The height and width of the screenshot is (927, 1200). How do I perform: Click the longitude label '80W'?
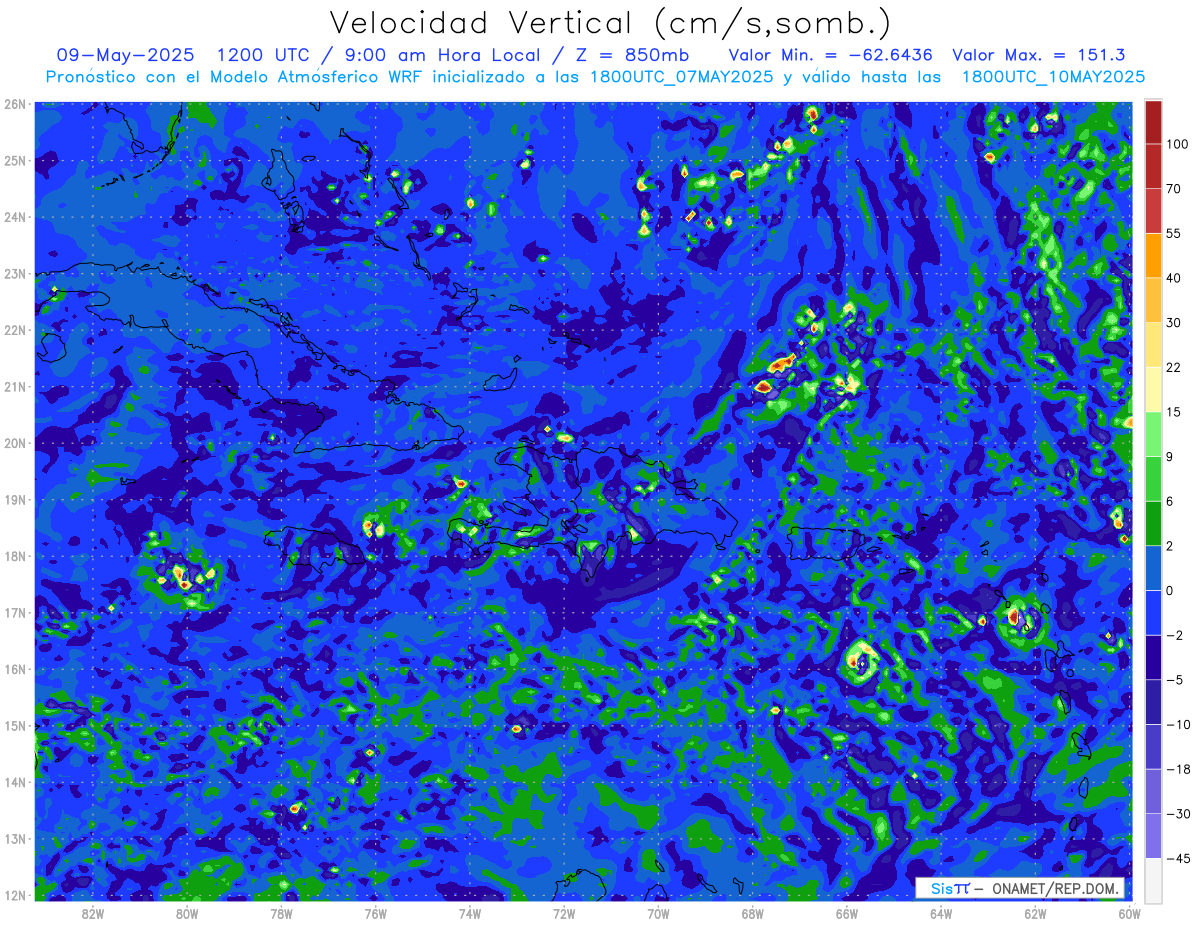[187, 913]
